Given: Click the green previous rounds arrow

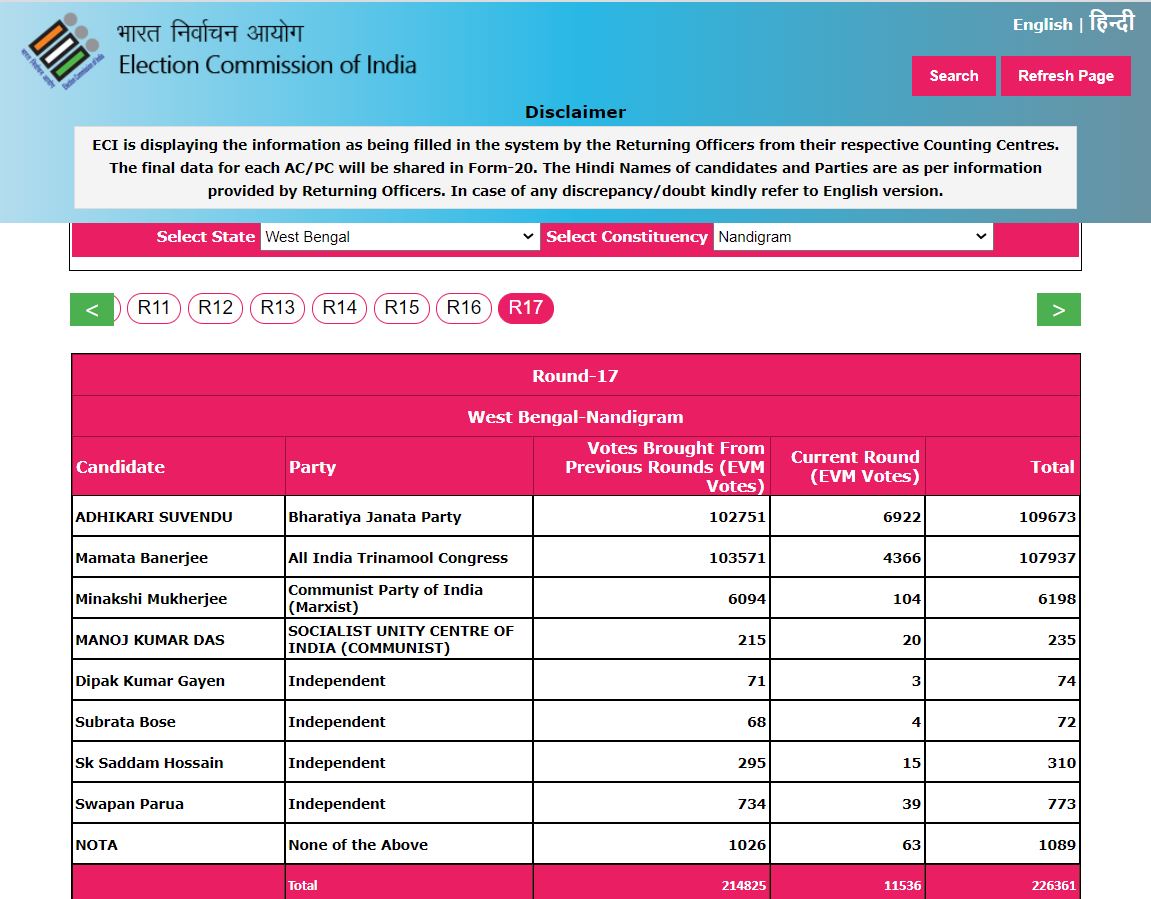Looking at the screenshot, I should pos(91,309).
